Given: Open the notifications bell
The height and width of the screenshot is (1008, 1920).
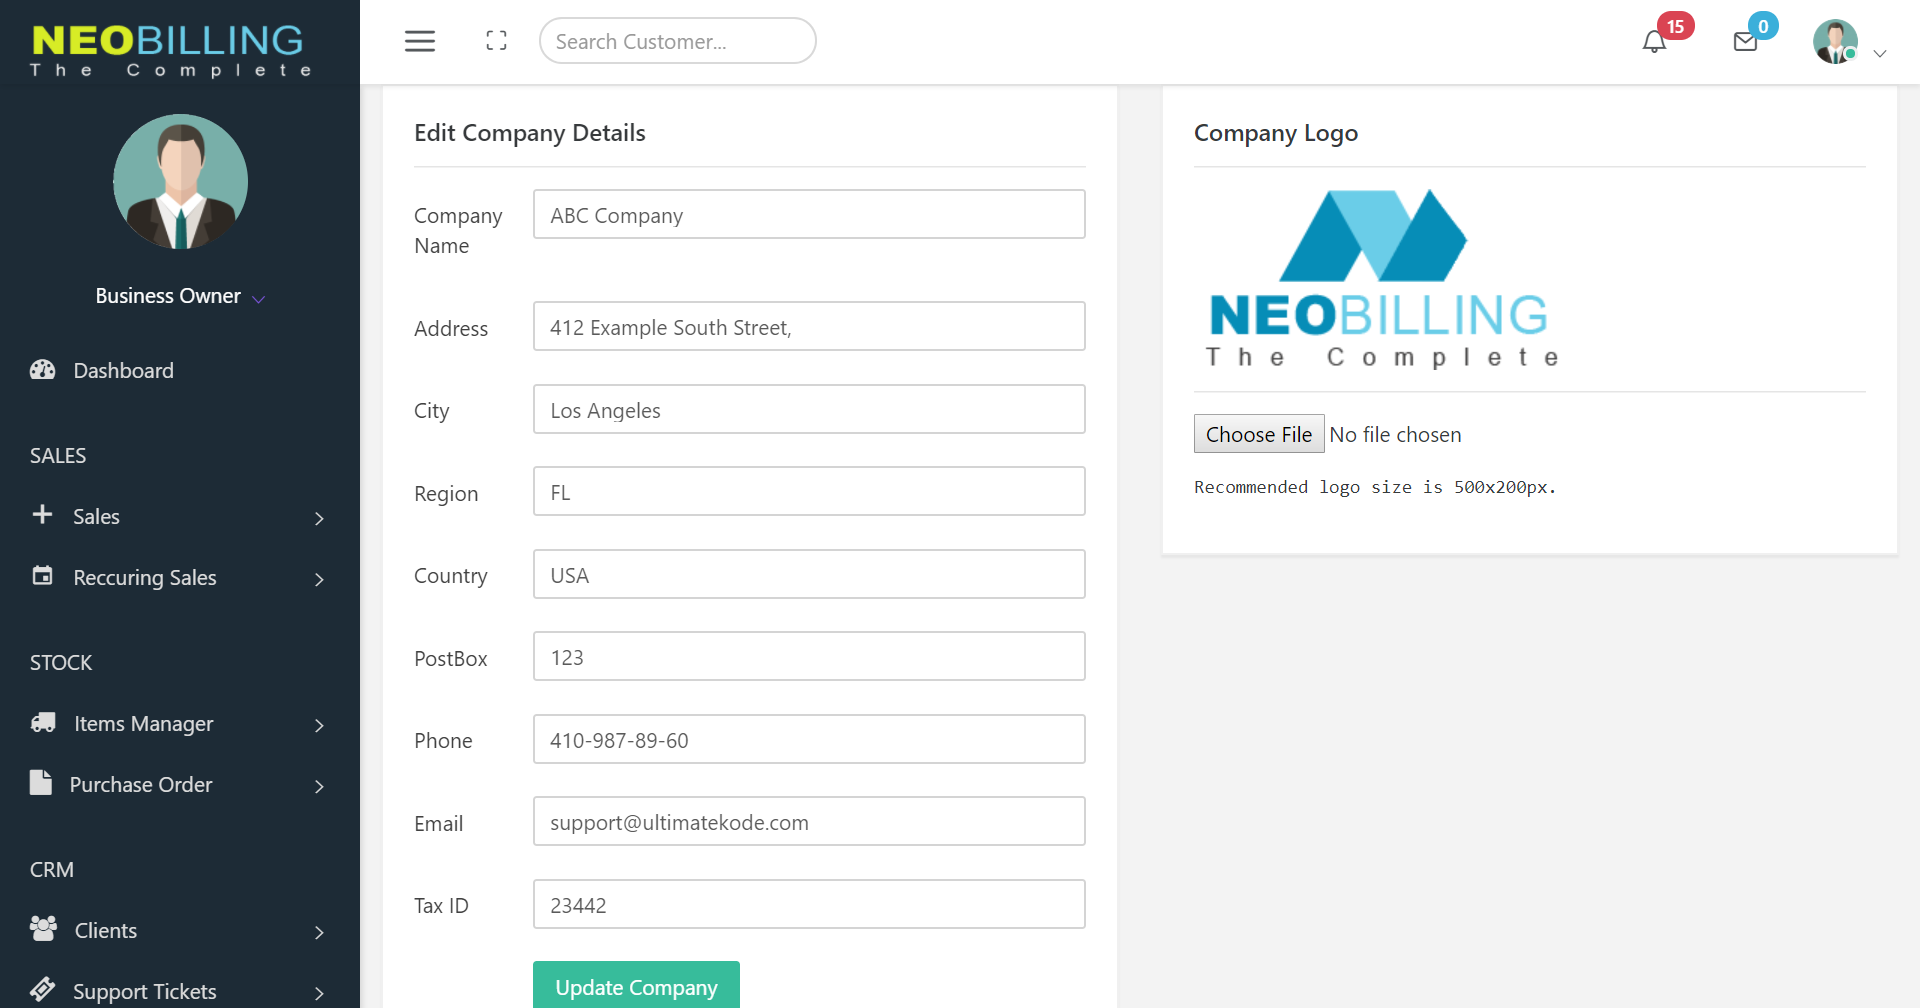Looking at the screenshot, I should [1654, 42].
